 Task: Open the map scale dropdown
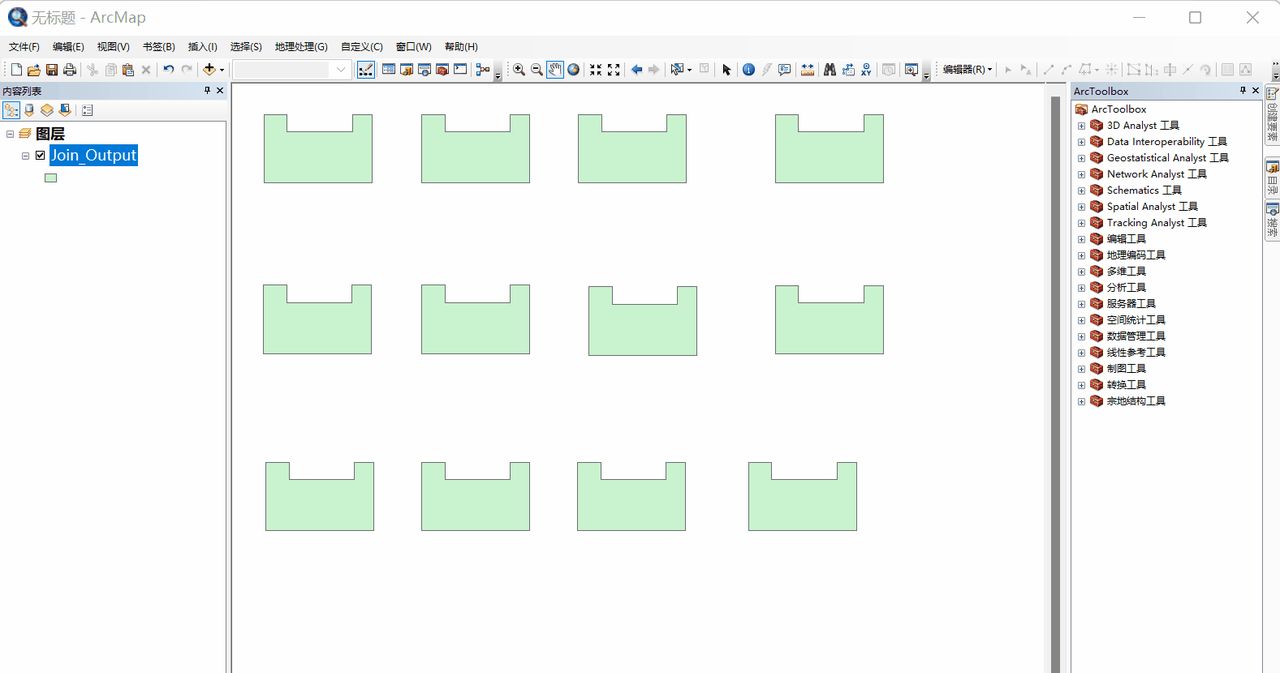341,70
